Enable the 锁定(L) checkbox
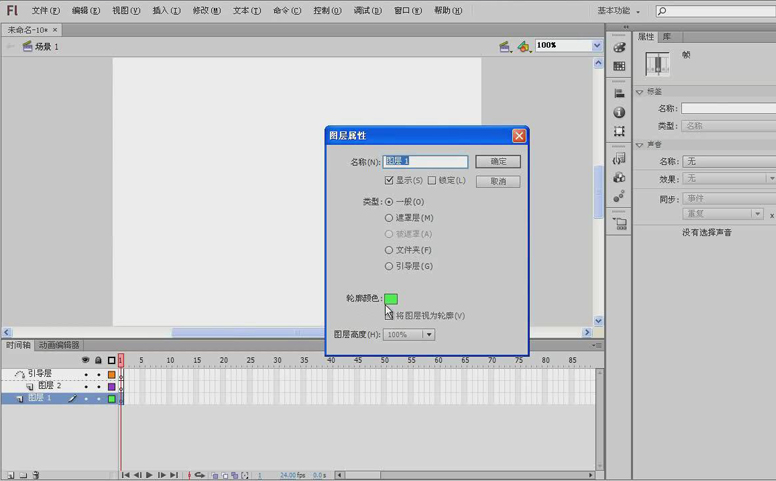Image resolution: width=776 pixels, height=481 pixels. tap(432, 181)
